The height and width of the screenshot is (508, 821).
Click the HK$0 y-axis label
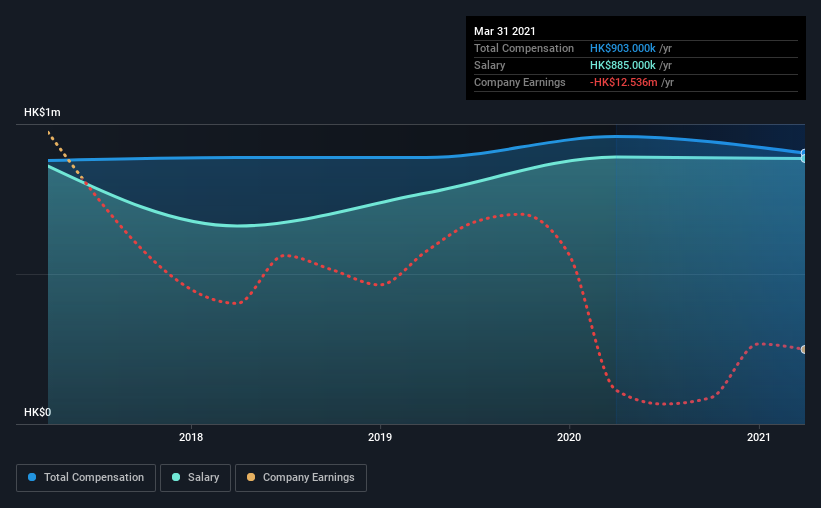point(37,412)
